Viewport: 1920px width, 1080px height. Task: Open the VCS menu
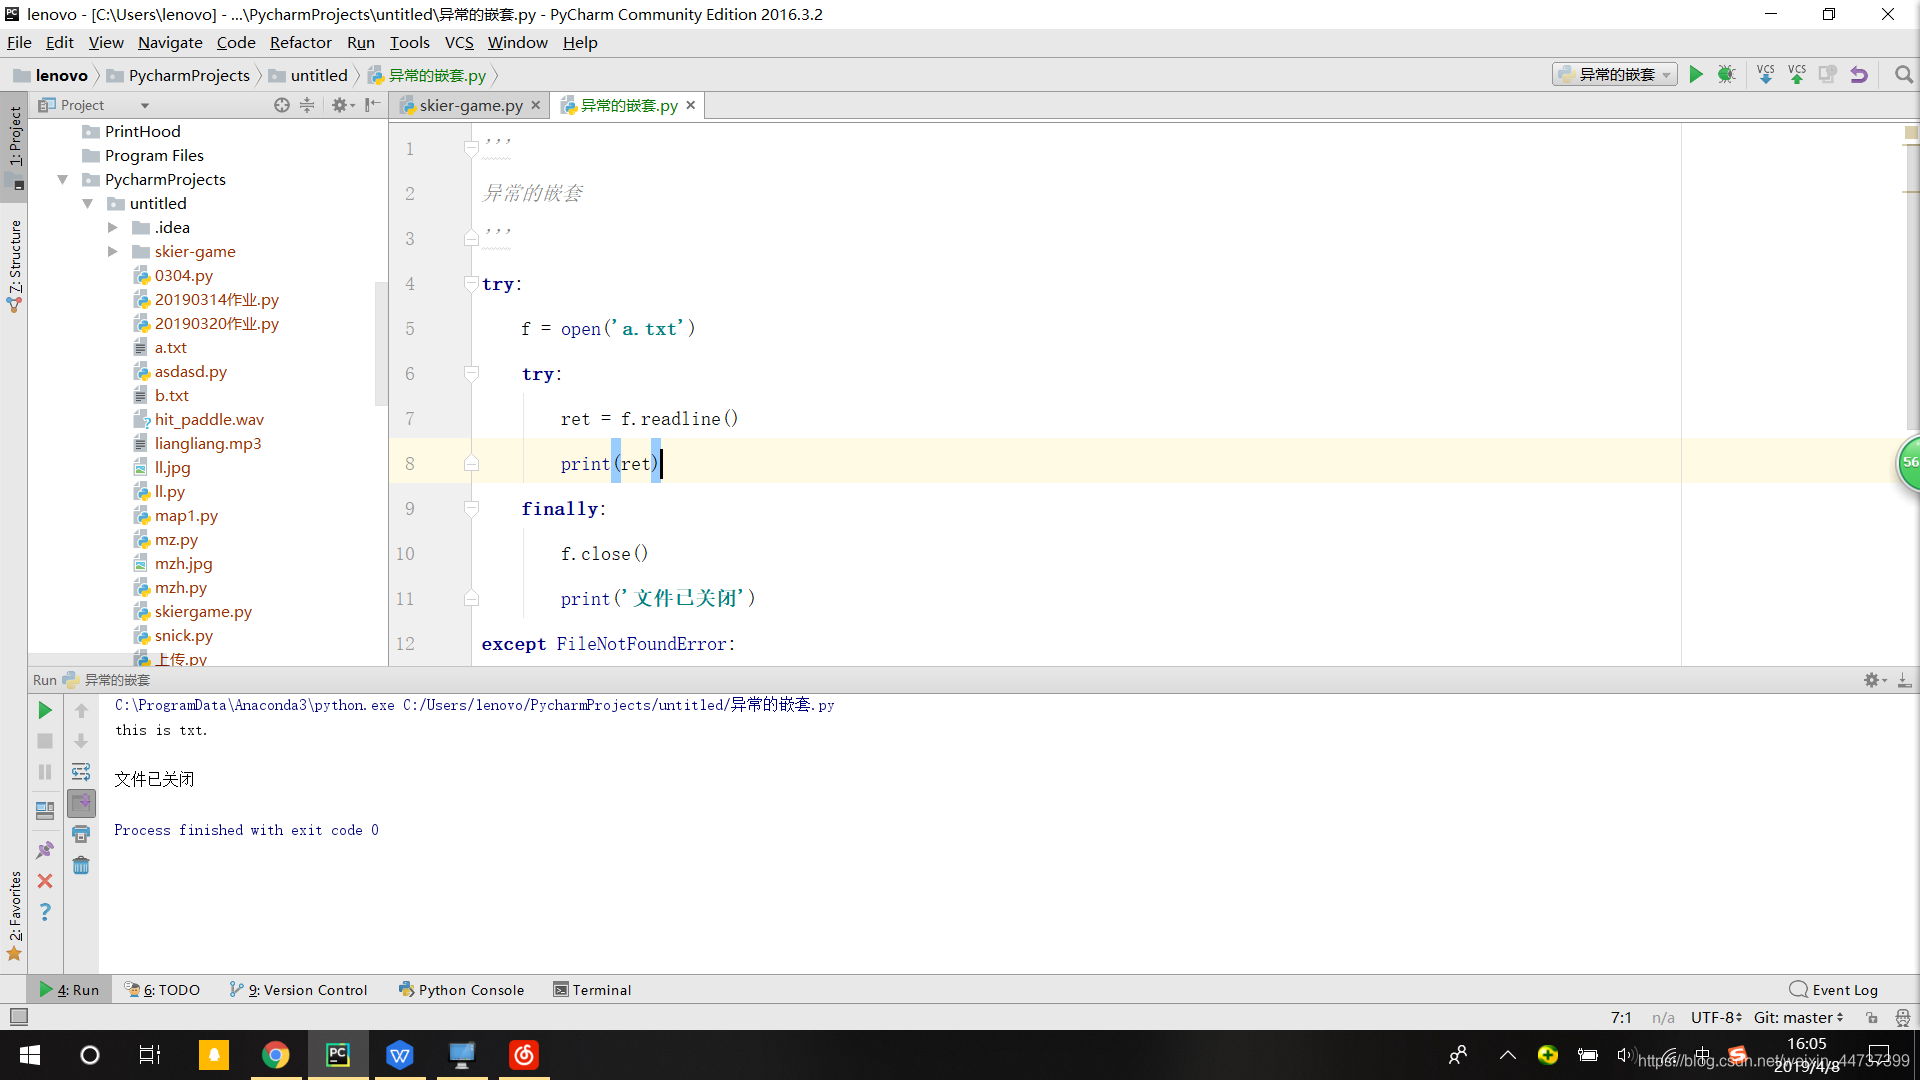[459, 42]
